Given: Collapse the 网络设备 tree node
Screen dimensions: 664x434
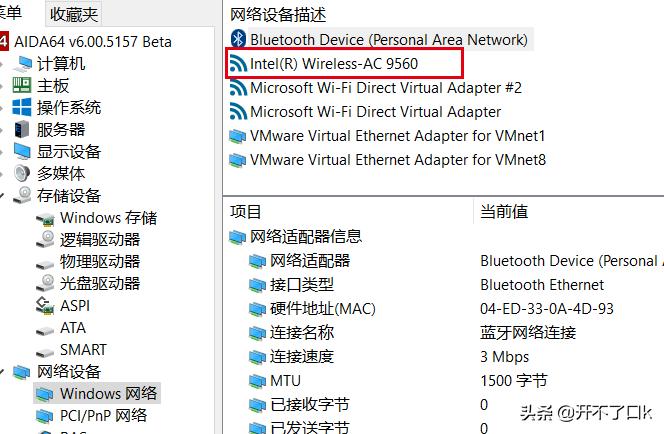Looking at the screenshot, I should point(4,372).
